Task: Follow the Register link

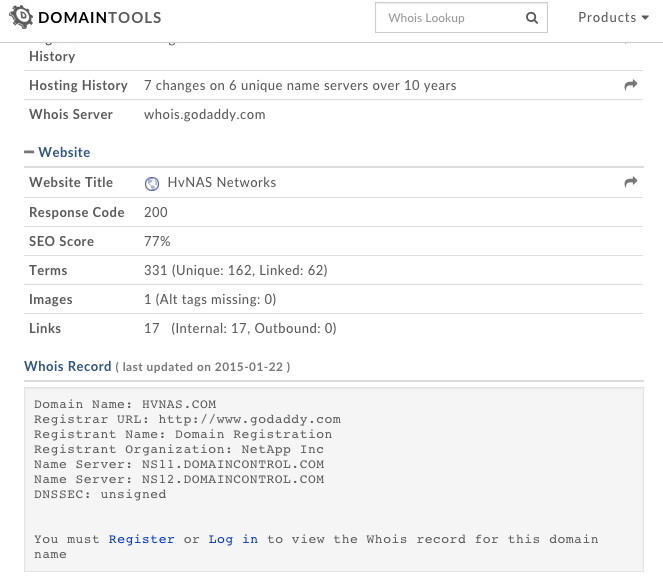Action: pos(142,539)
